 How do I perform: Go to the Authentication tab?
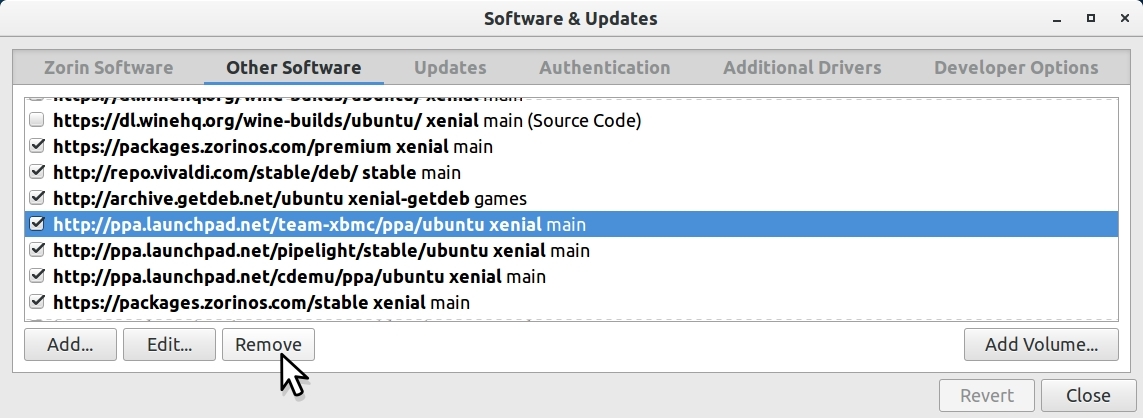(604, 68)
